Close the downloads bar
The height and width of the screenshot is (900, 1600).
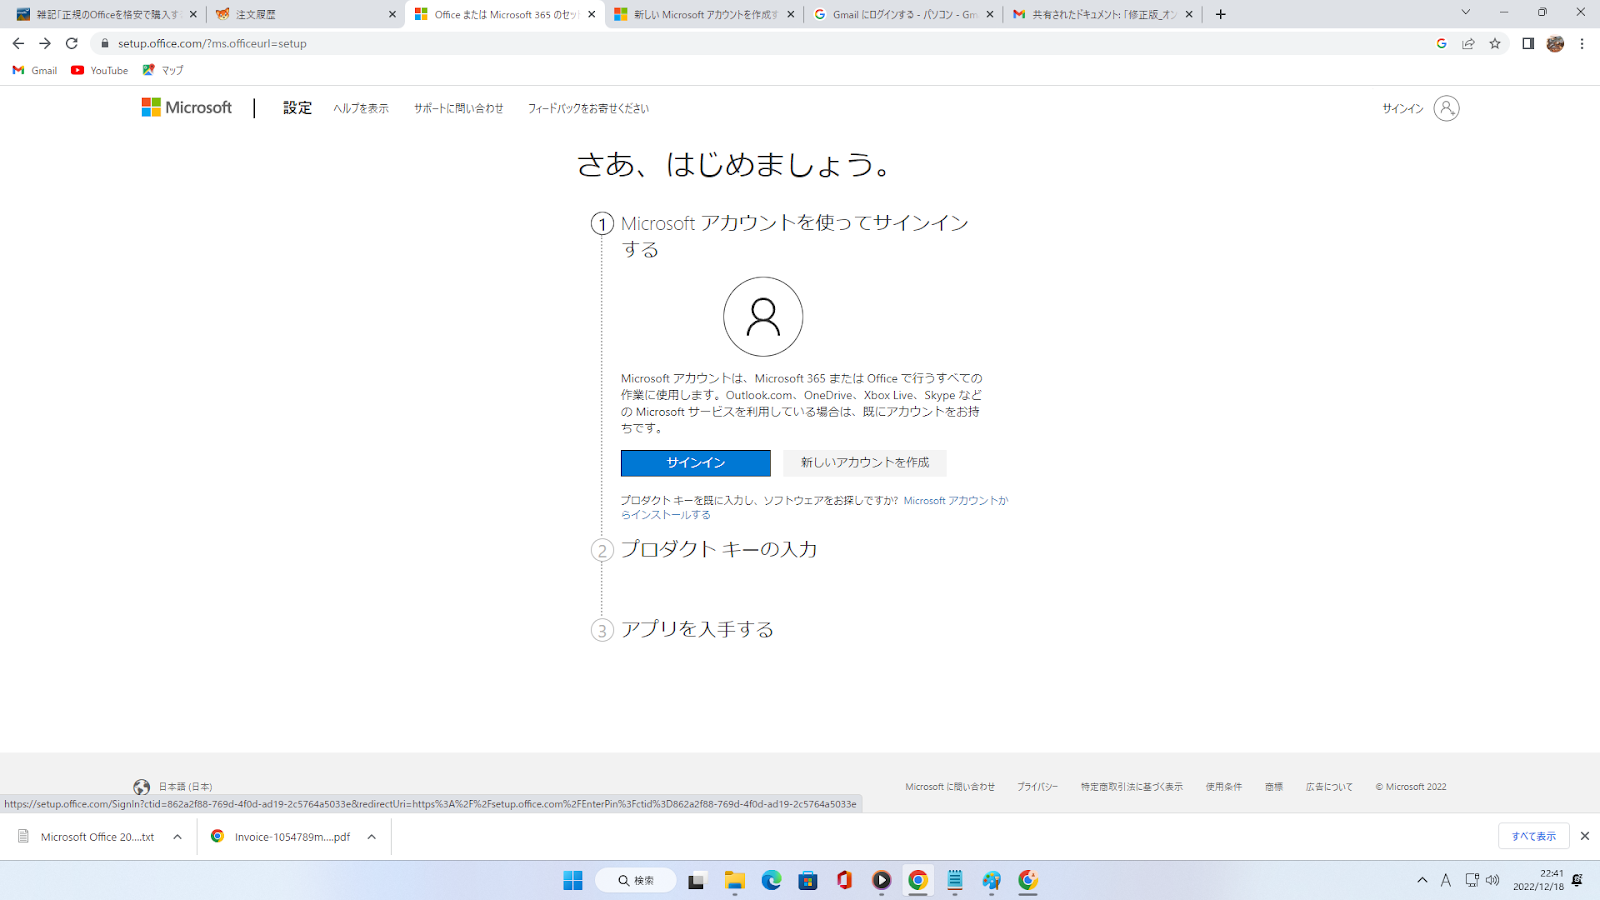coord(1584,836)
